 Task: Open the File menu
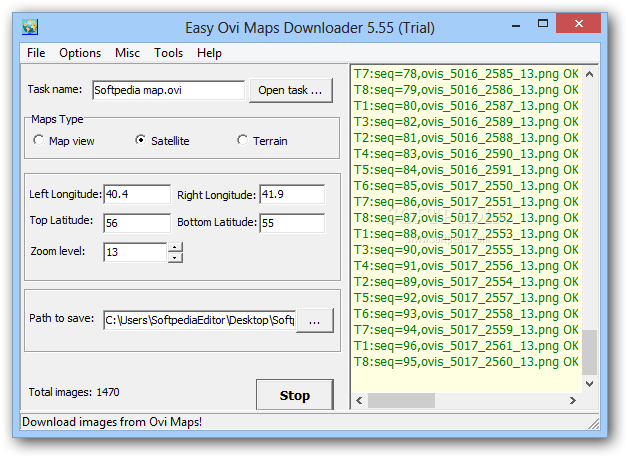pos(36,53)
